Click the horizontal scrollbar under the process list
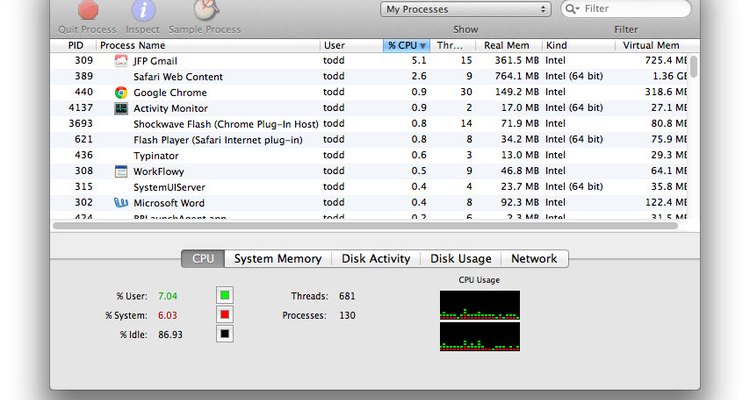The image size is (750, 400). coord(365,226)
